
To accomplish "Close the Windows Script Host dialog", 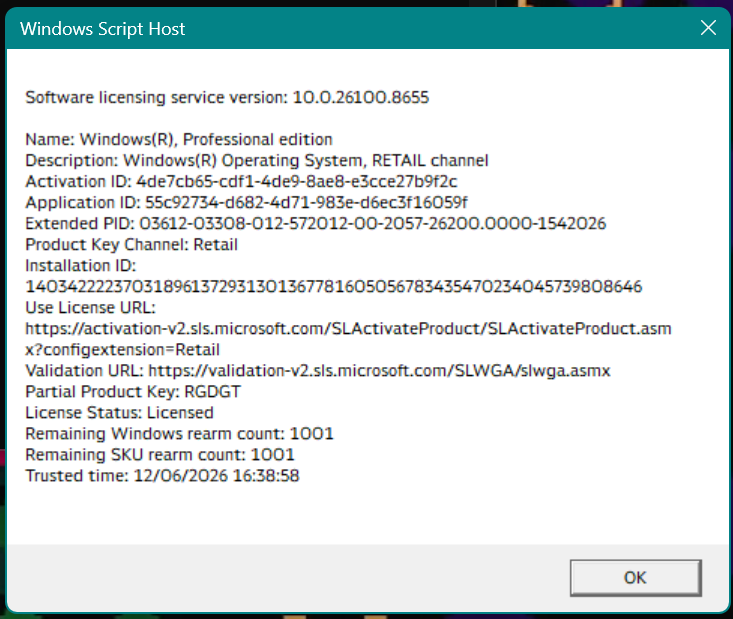I will pos(708,28).
